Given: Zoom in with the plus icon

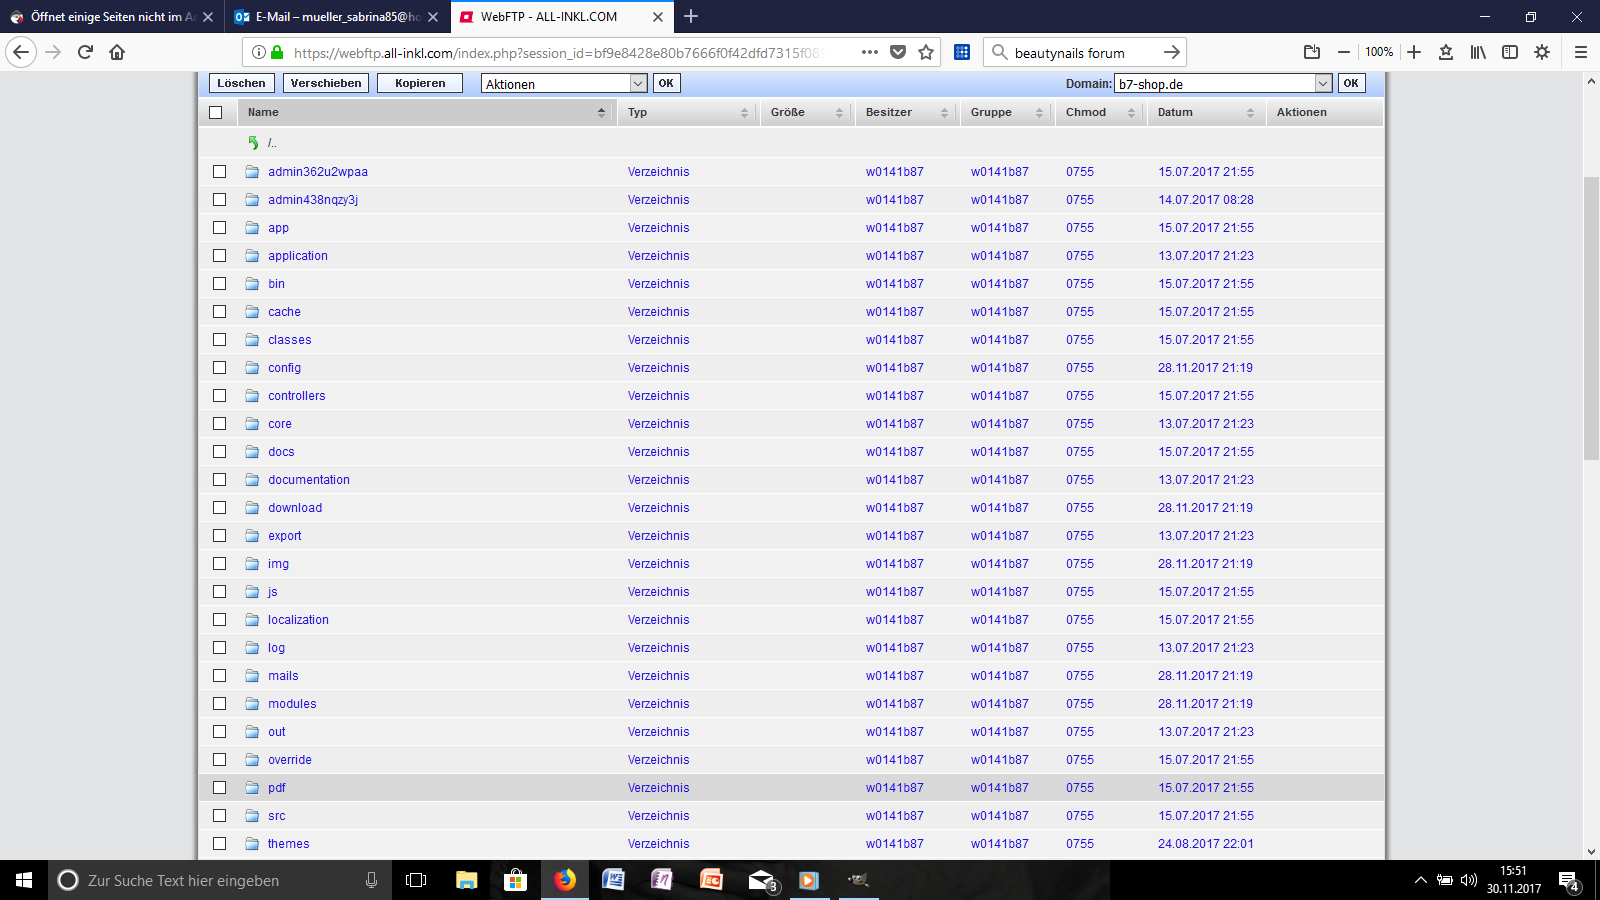Looking at the screenshot, I should click(x=1414, y=52).
